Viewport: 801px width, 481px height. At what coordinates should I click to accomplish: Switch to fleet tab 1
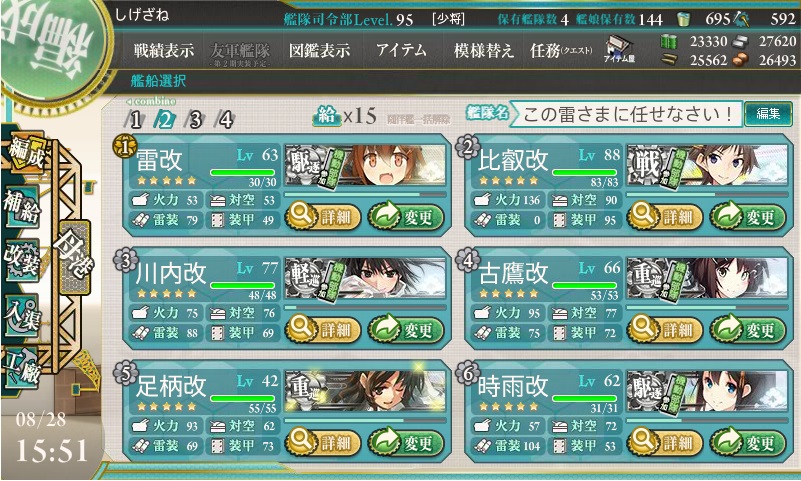click(x=135, y=120)
